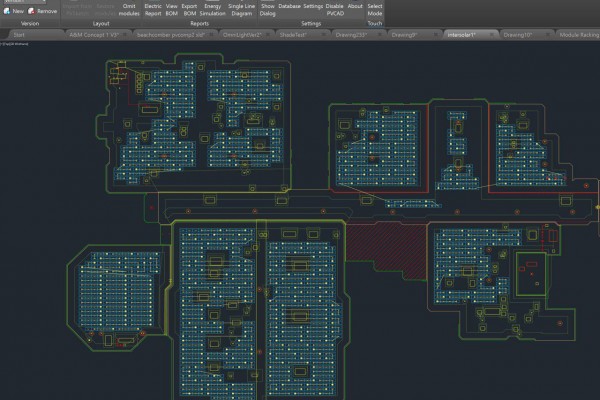The width and height of the screenshot is (600, 400).
Task: Click the Remove version button
Action: point(42,11)
